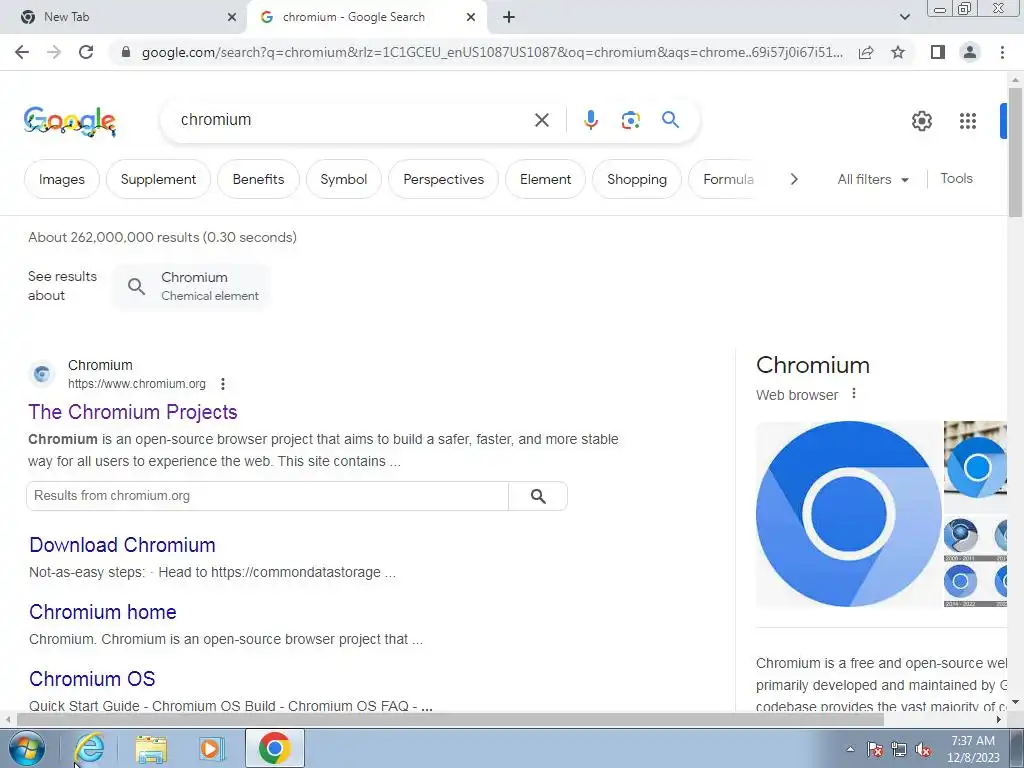This screenshot has height=768, width=1024.
Task: Click the Results from chromium.org field
Action: (x=267, y=496)
